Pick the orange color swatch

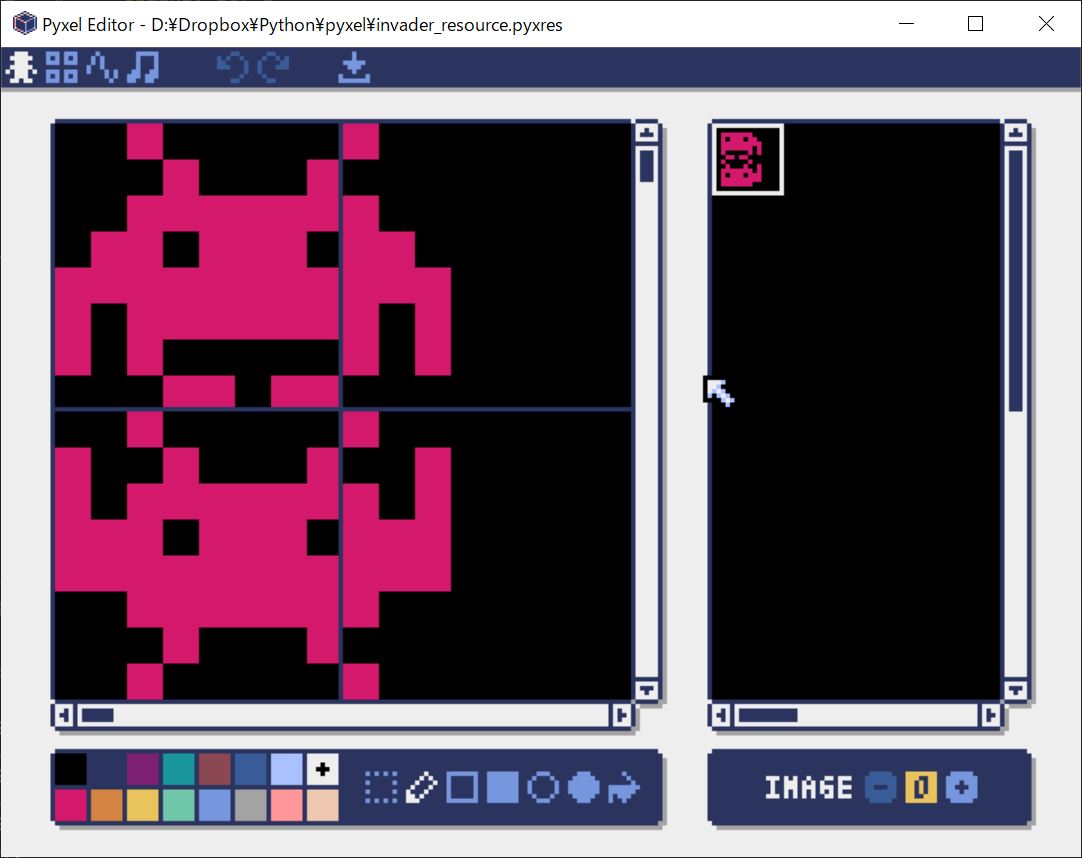106,805
